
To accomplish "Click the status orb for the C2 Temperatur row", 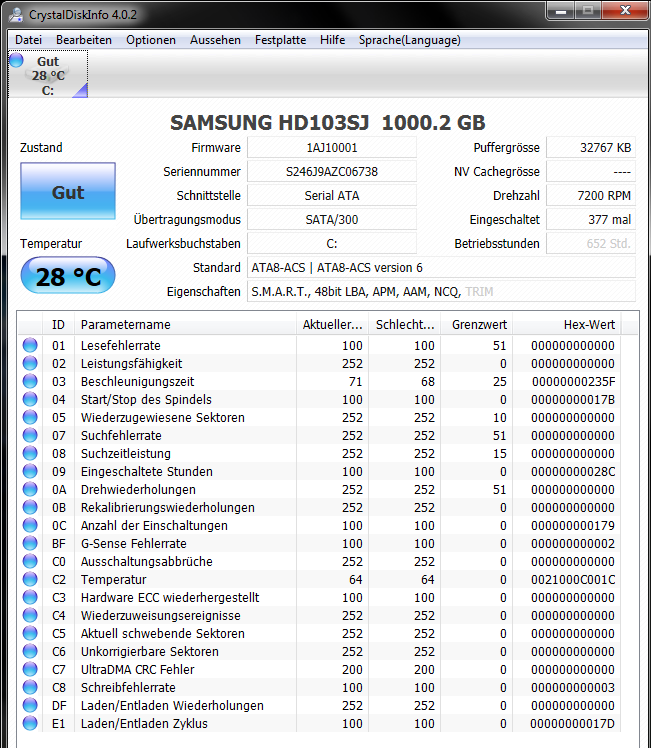I will tap(30, 579).
